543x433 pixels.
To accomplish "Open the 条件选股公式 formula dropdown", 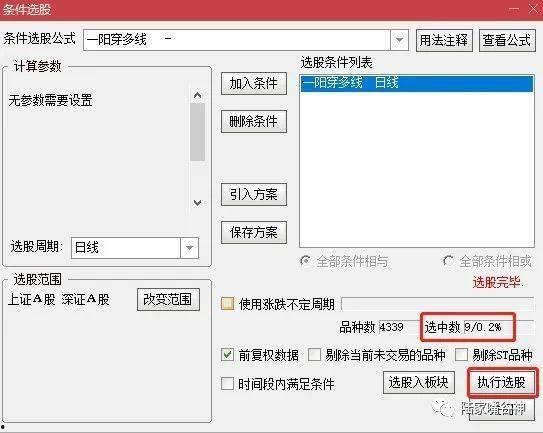I will click(399, 40).
